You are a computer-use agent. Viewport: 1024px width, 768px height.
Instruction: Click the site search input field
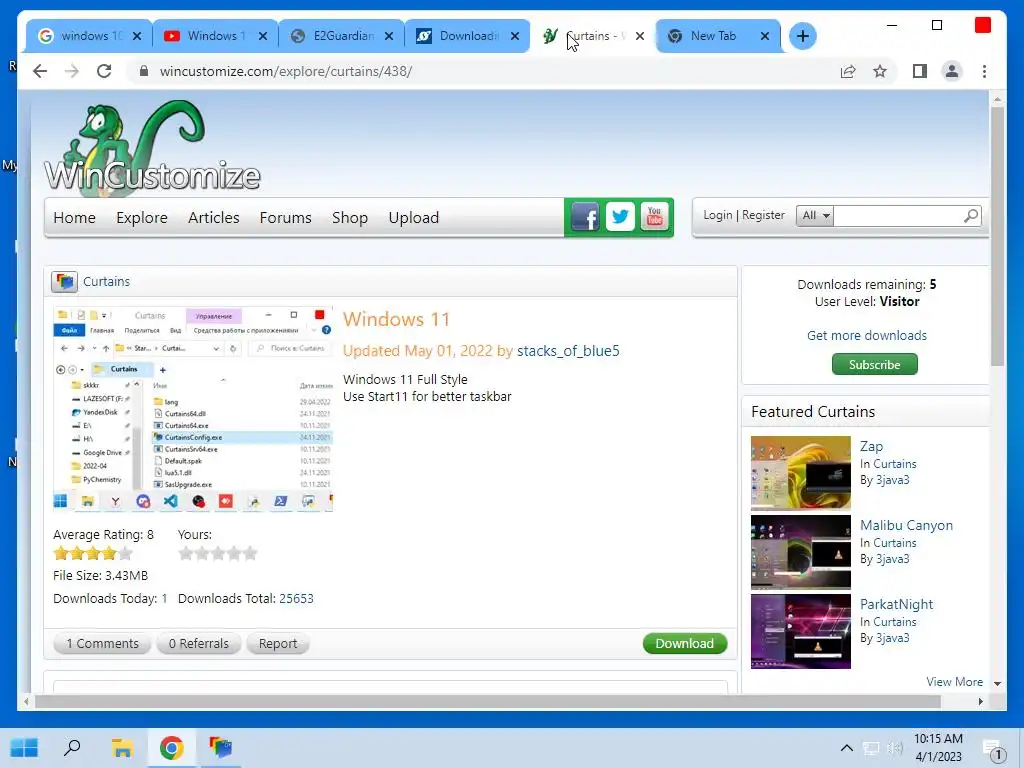pyautogui.click(x=898, y=216)
